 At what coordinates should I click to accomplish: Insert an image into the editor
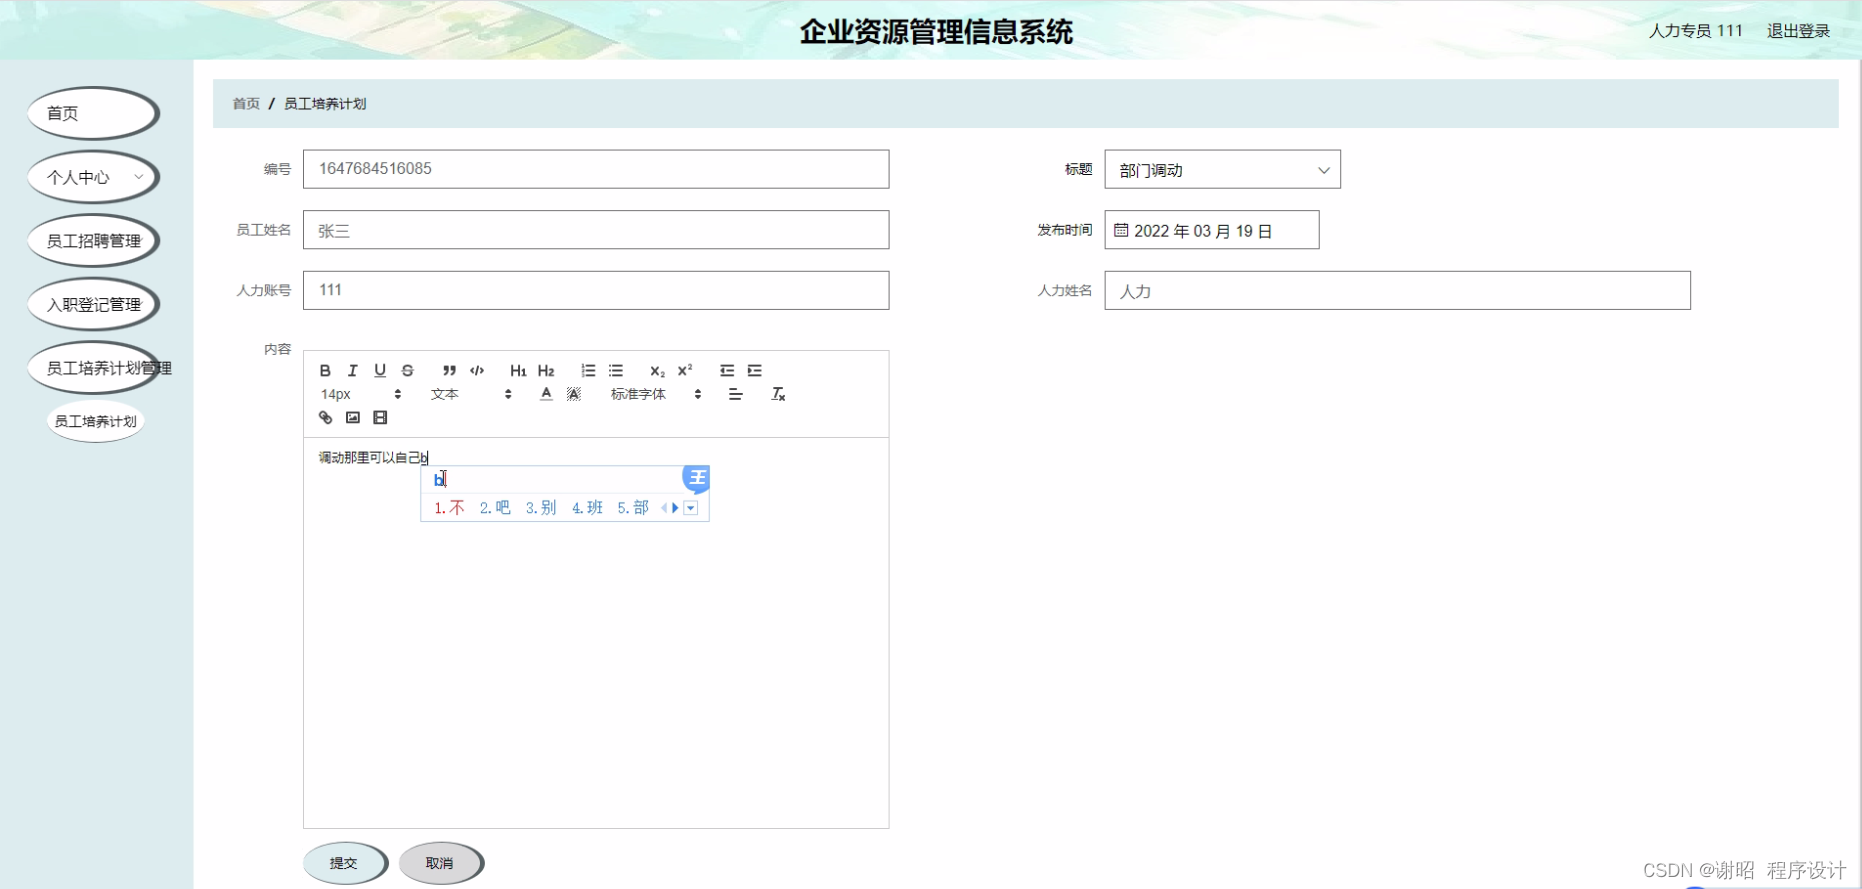pyautogui.click(x=353, y=417)
